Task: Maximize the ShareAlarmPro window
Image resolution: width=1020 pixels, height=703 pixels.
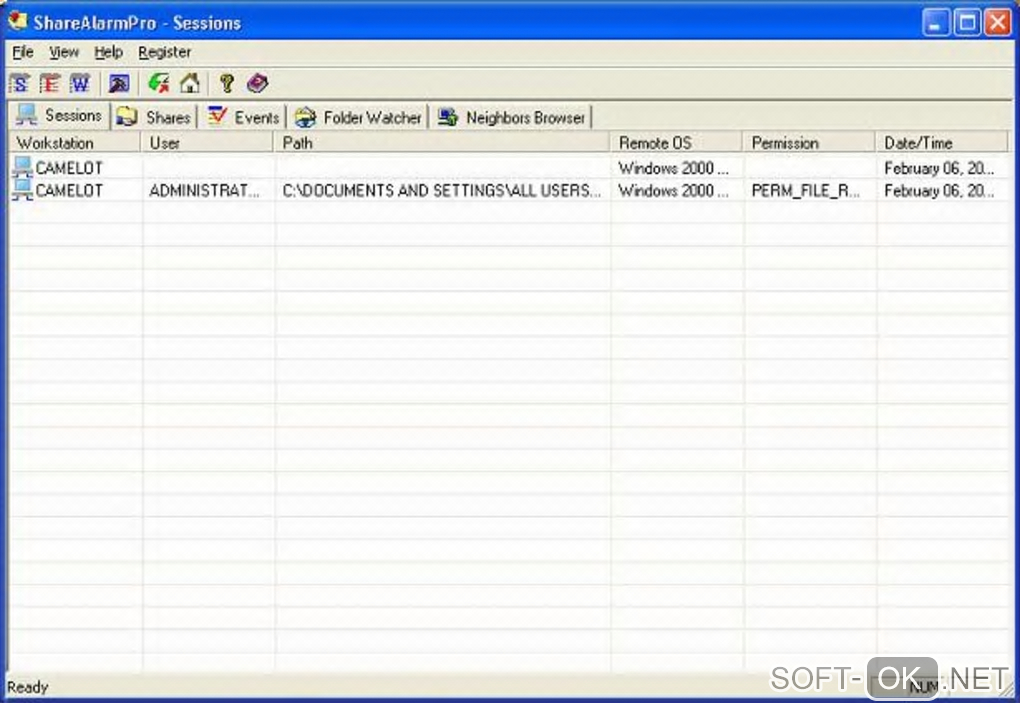Action: click(x=967, y=23)
